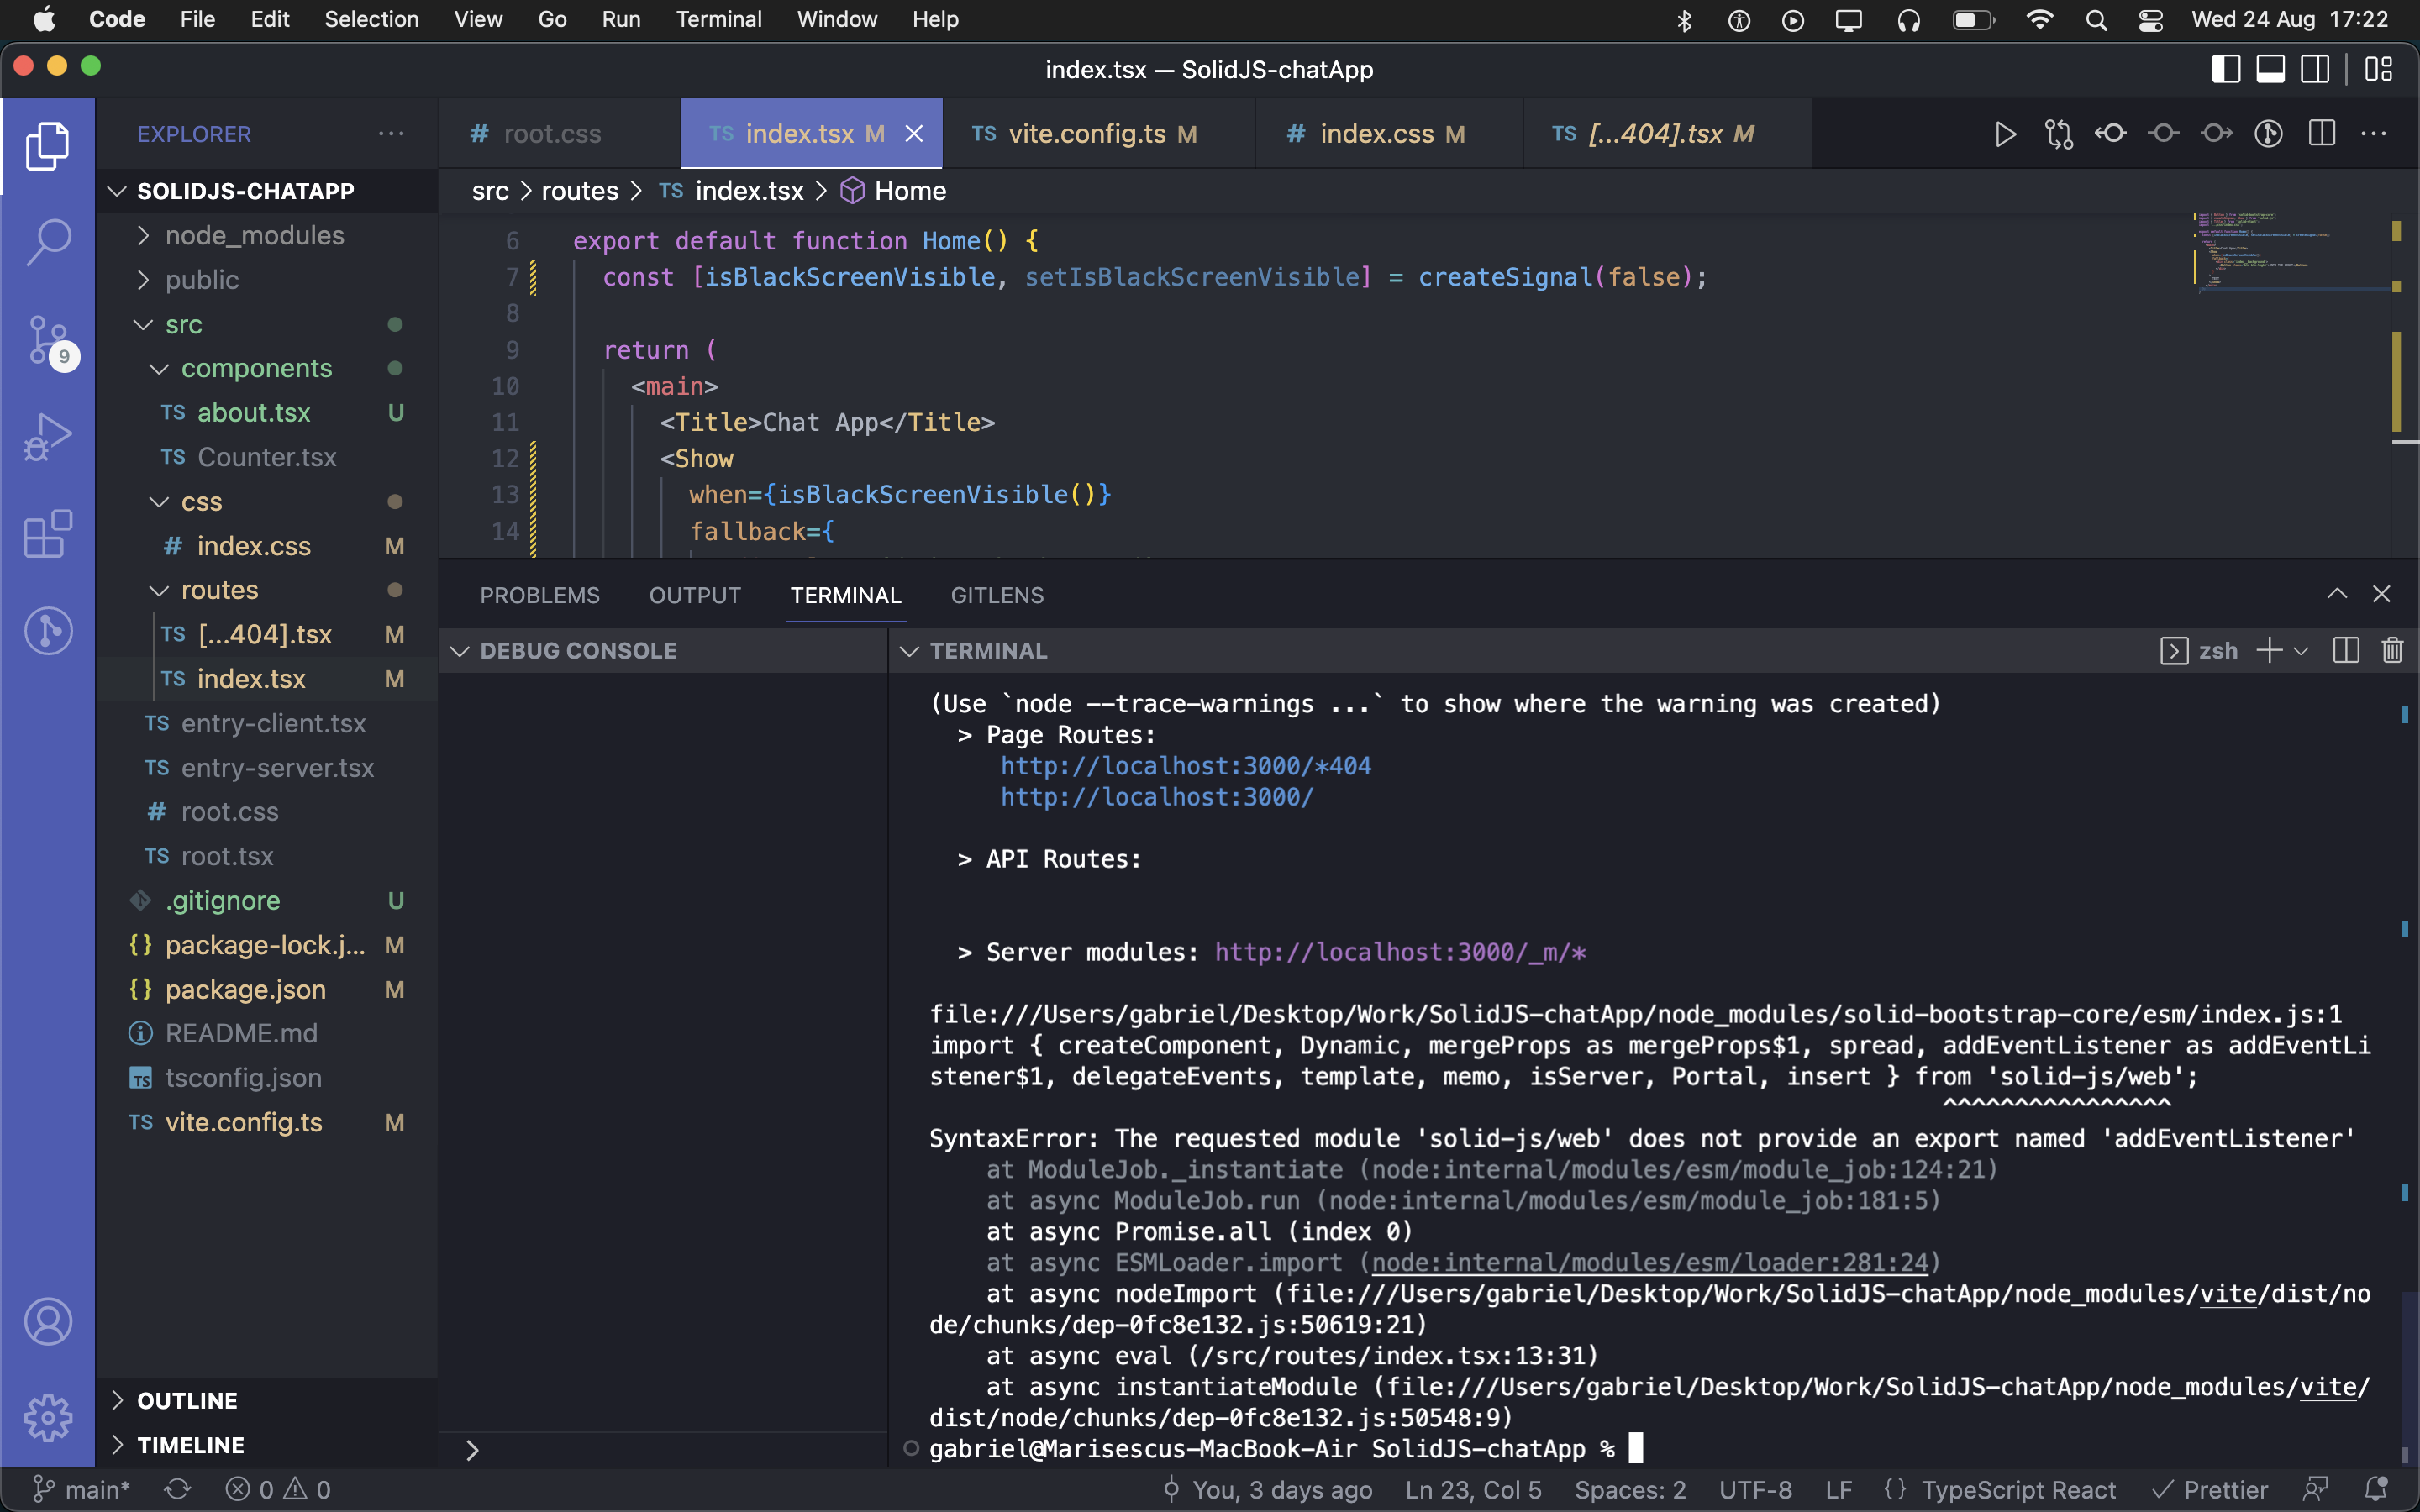Kill the zsh terminal with the trash icon

tap(2391, 650)
